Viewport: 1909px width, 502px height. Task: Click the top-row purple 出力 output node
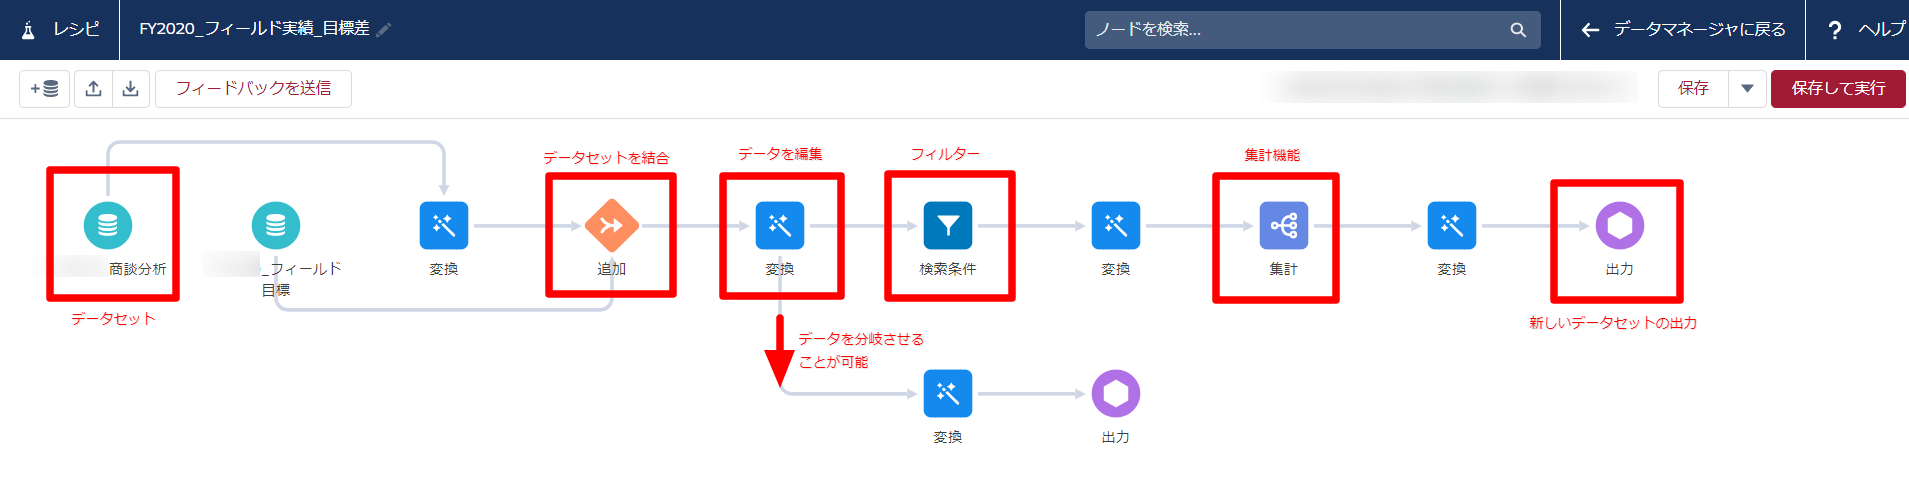[1619, 226]
